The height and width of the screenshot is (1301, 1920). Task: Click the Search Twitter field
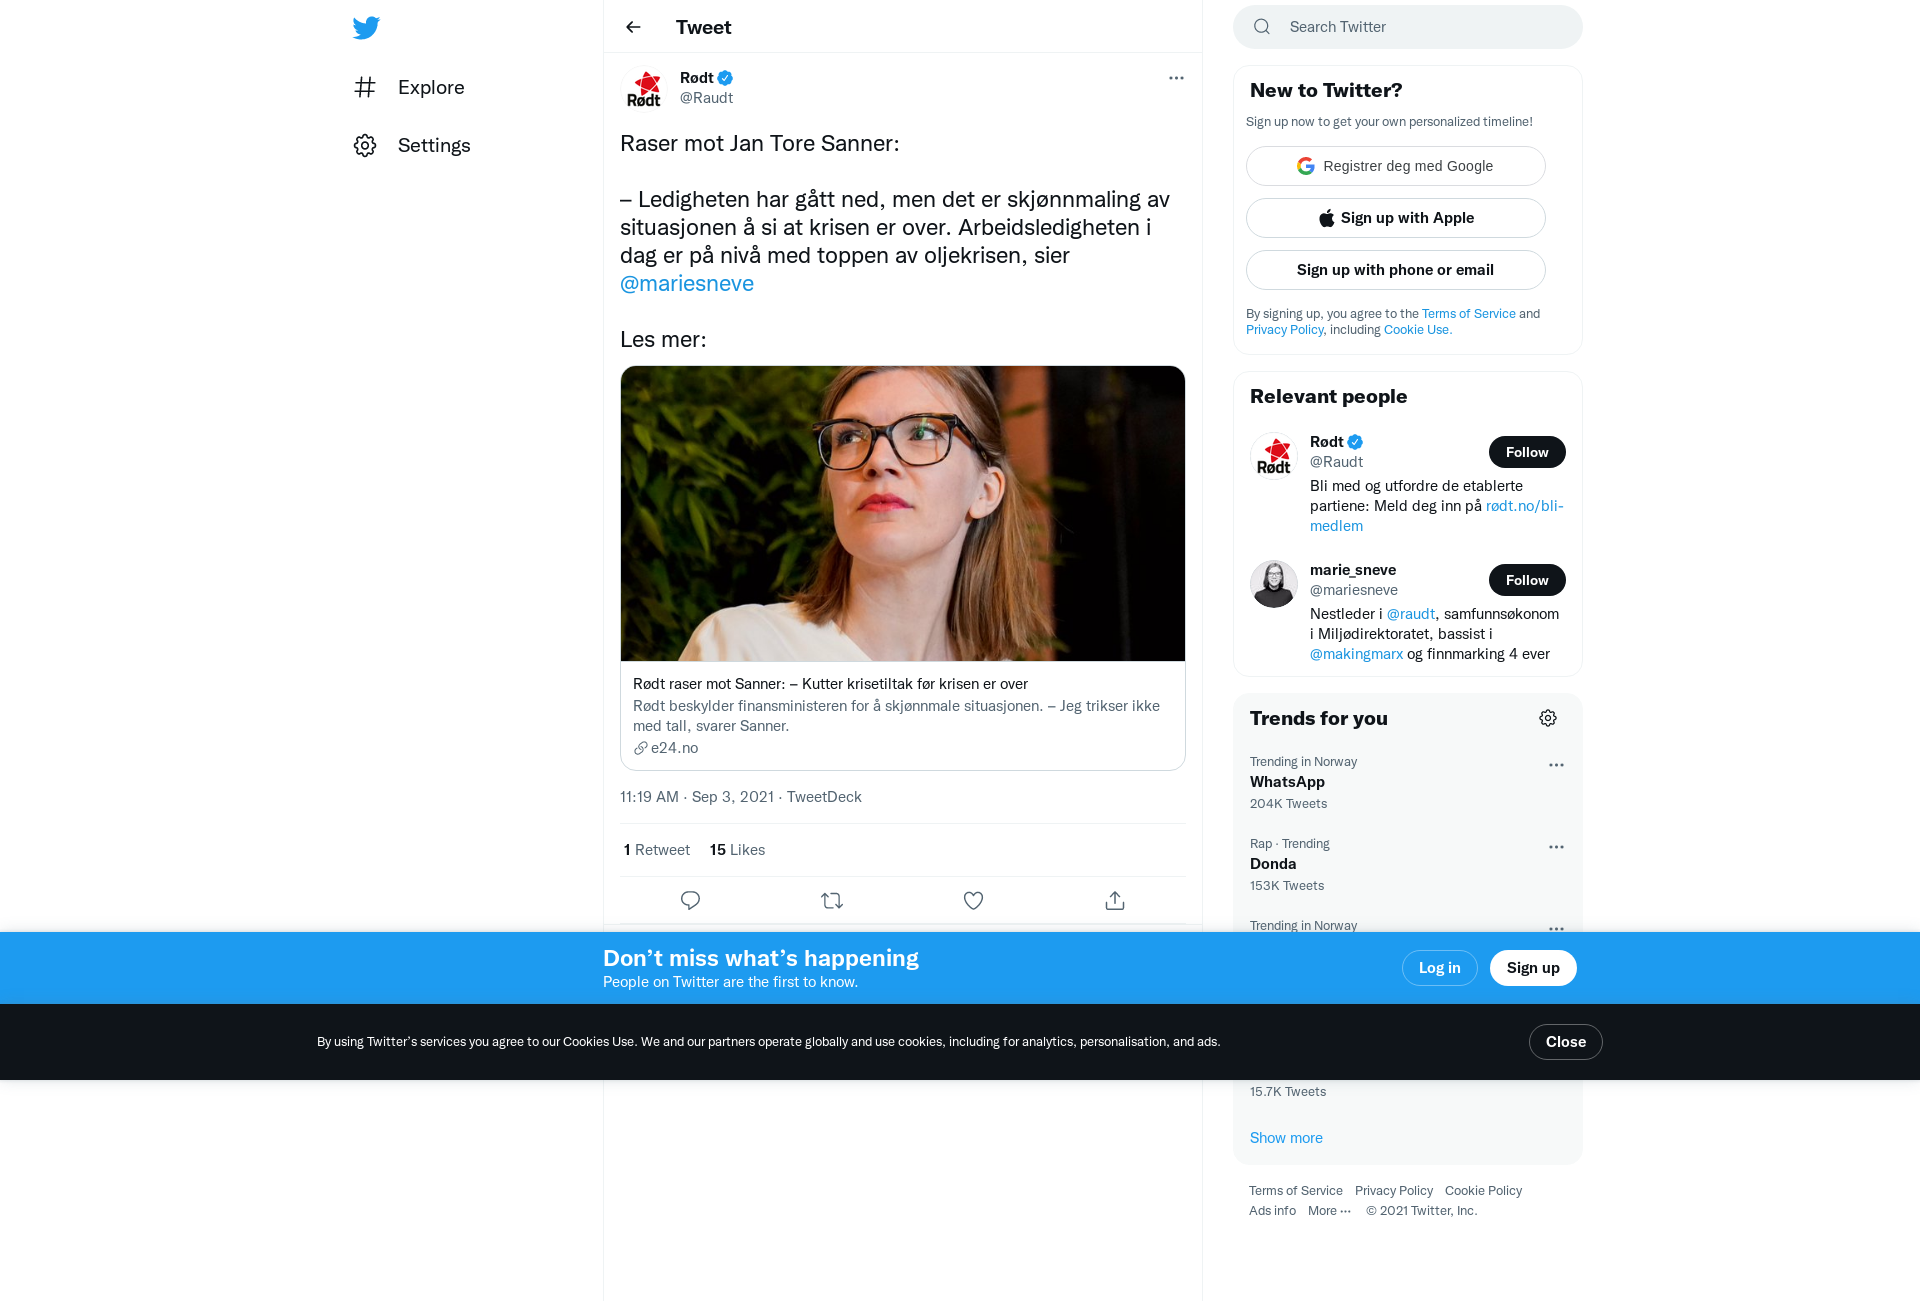click(x=1408, y=27)
